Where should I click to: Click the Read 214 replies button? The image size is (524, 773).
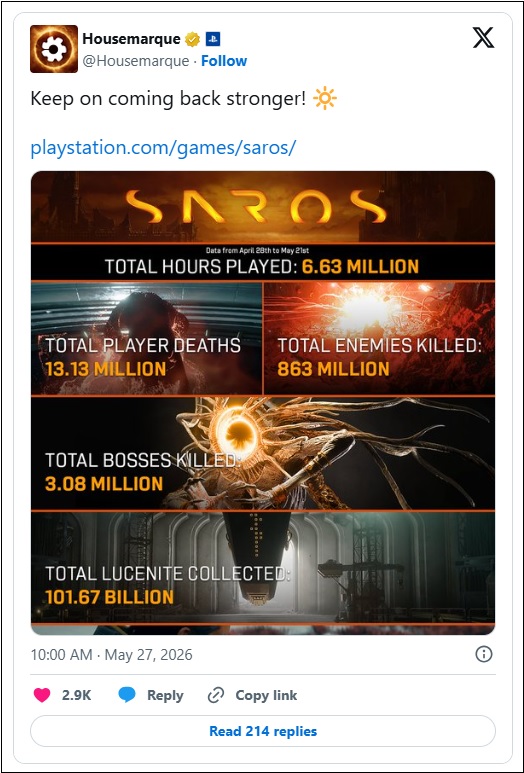pos(263,731)
